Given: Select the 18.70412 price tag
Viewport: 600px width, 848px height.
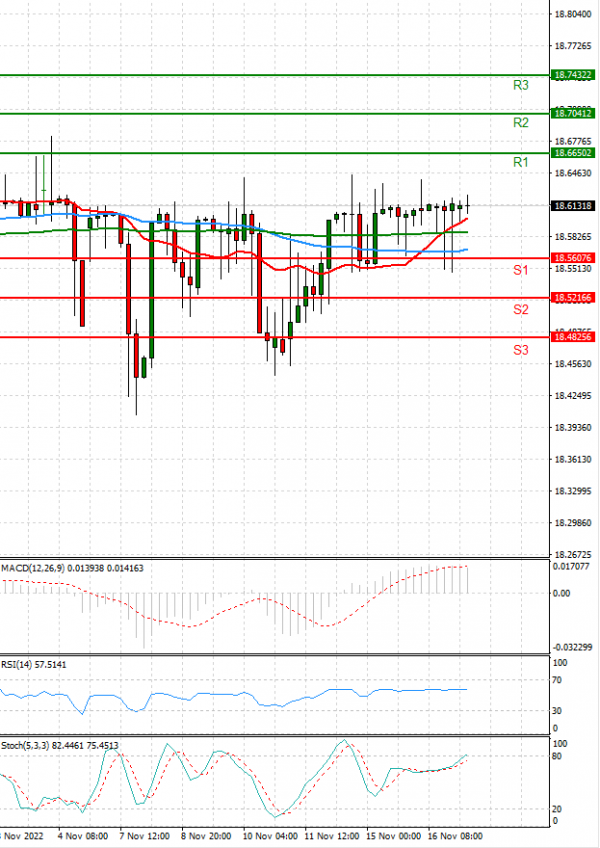Looking at the screenshot, I should (x=572, y=114).
